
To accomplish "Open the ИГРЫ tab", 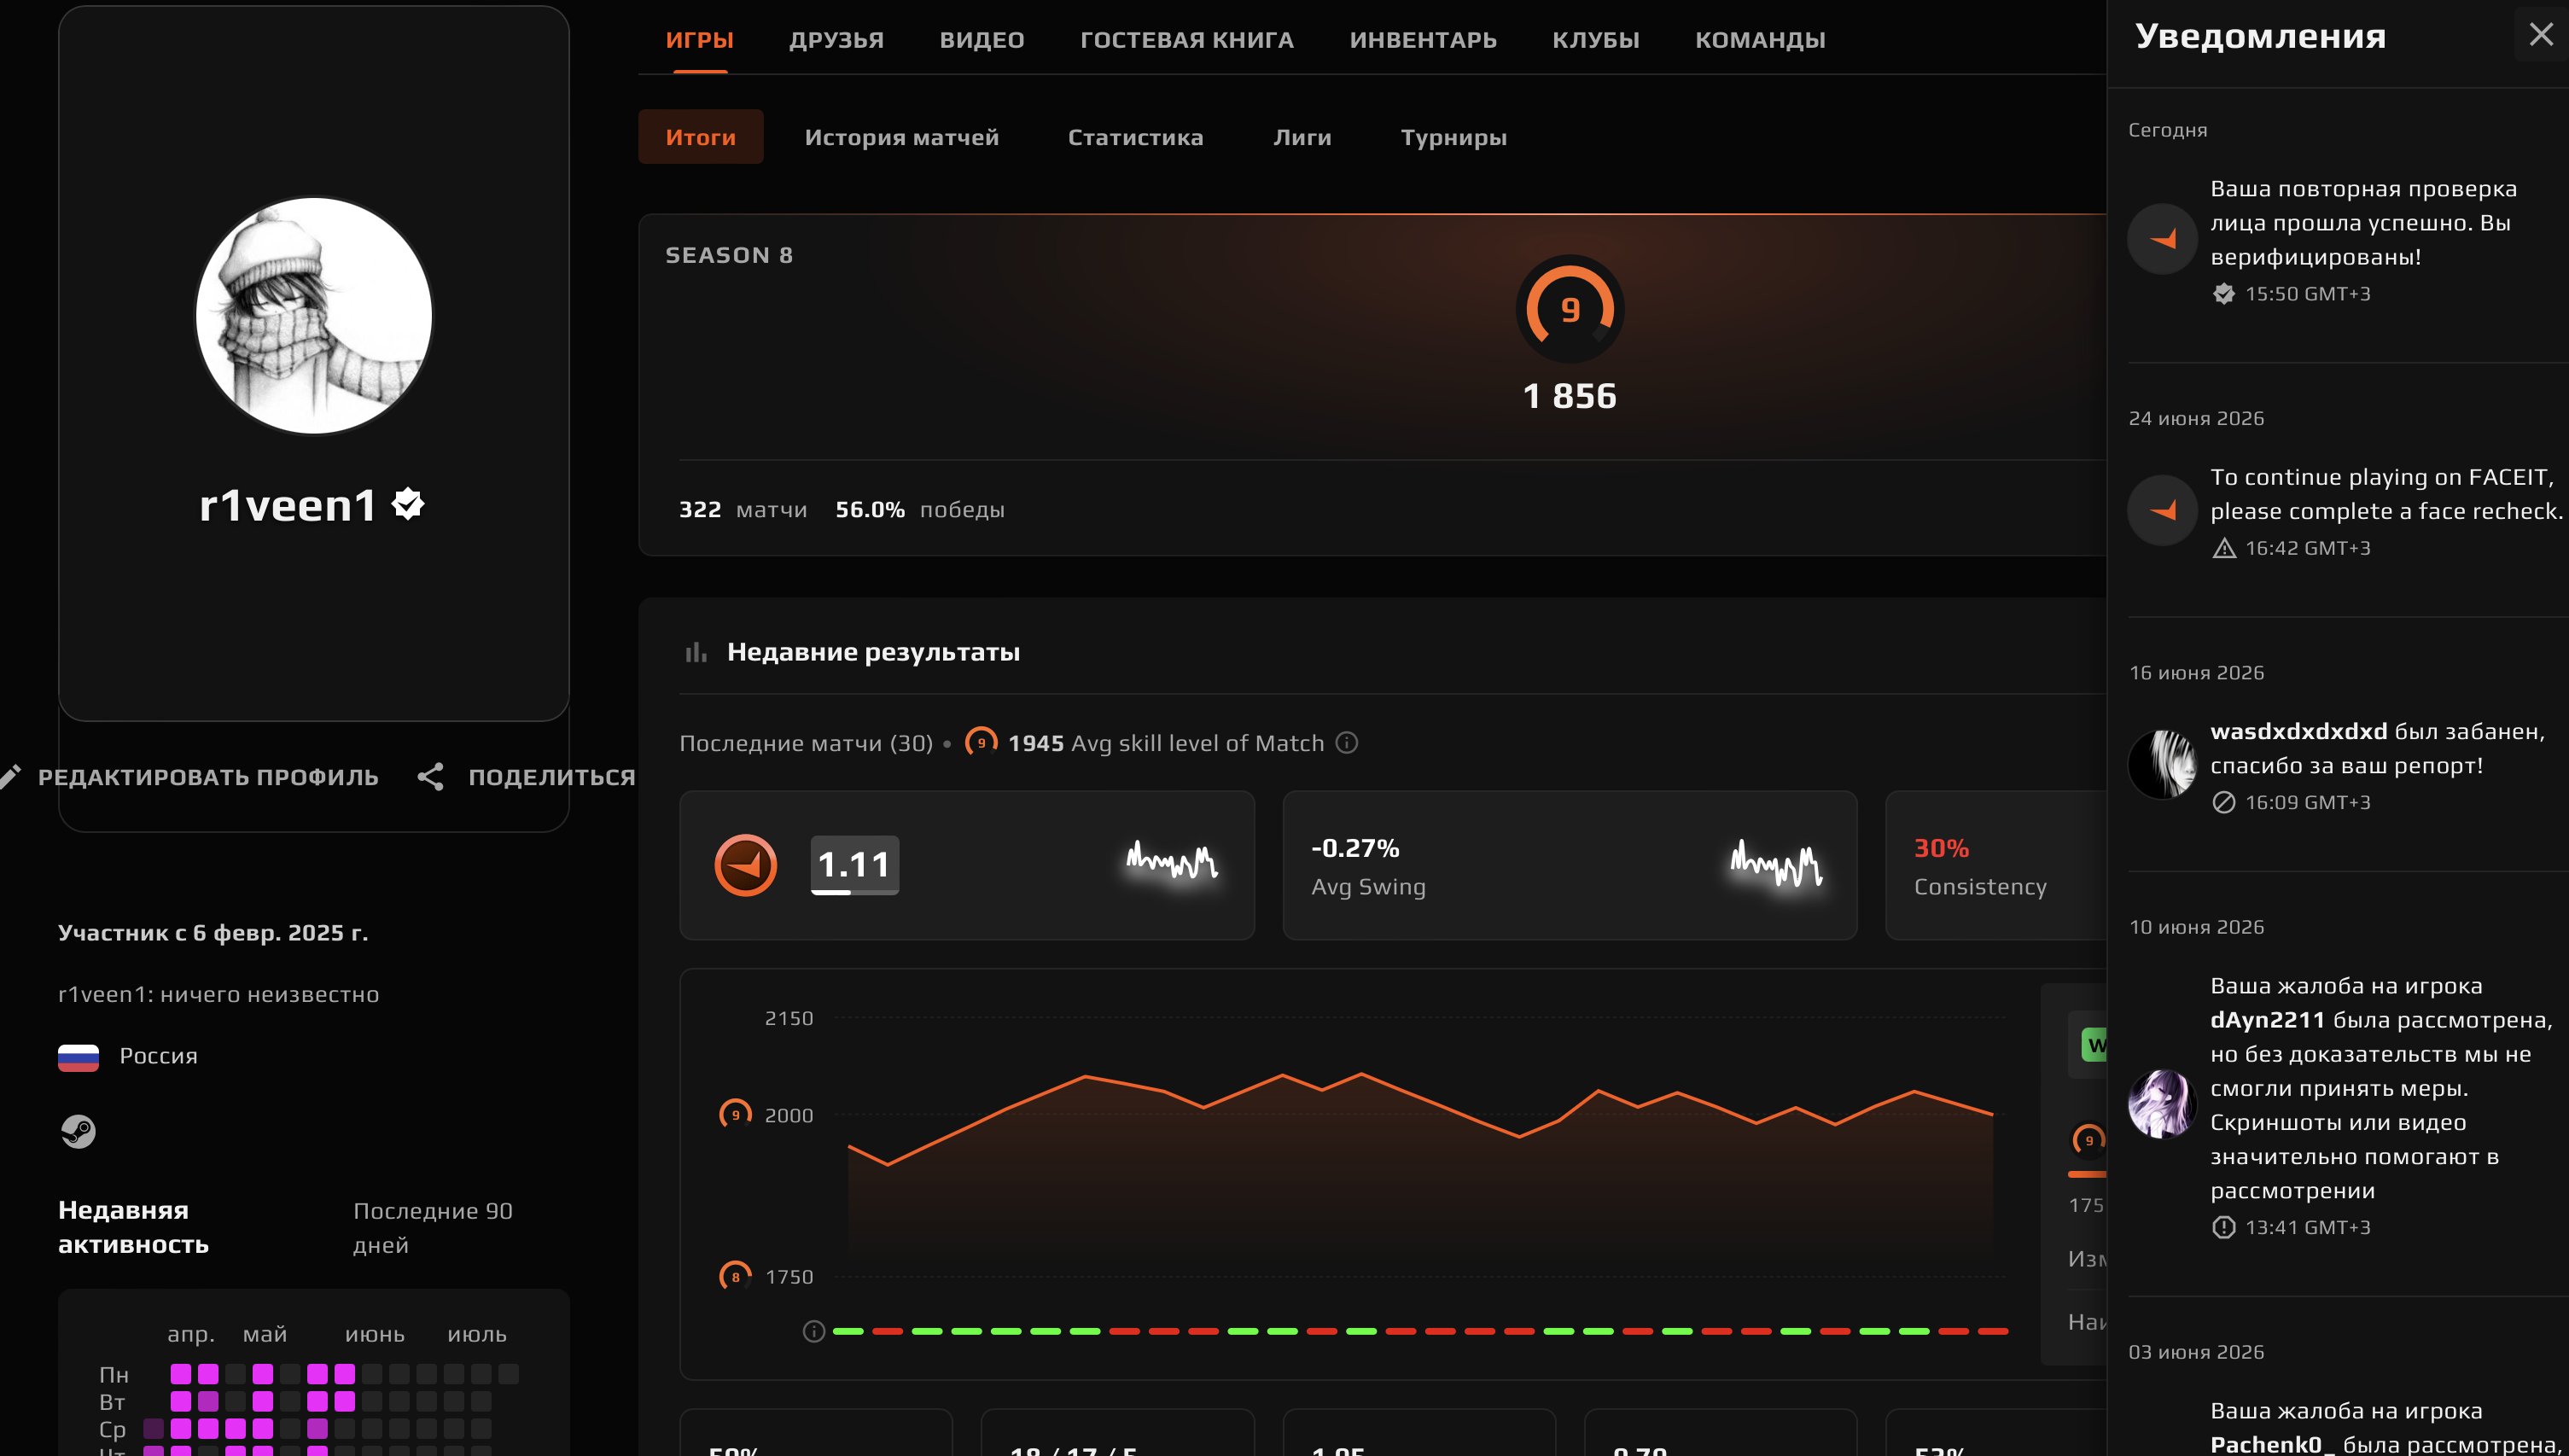I will (699, 40).
